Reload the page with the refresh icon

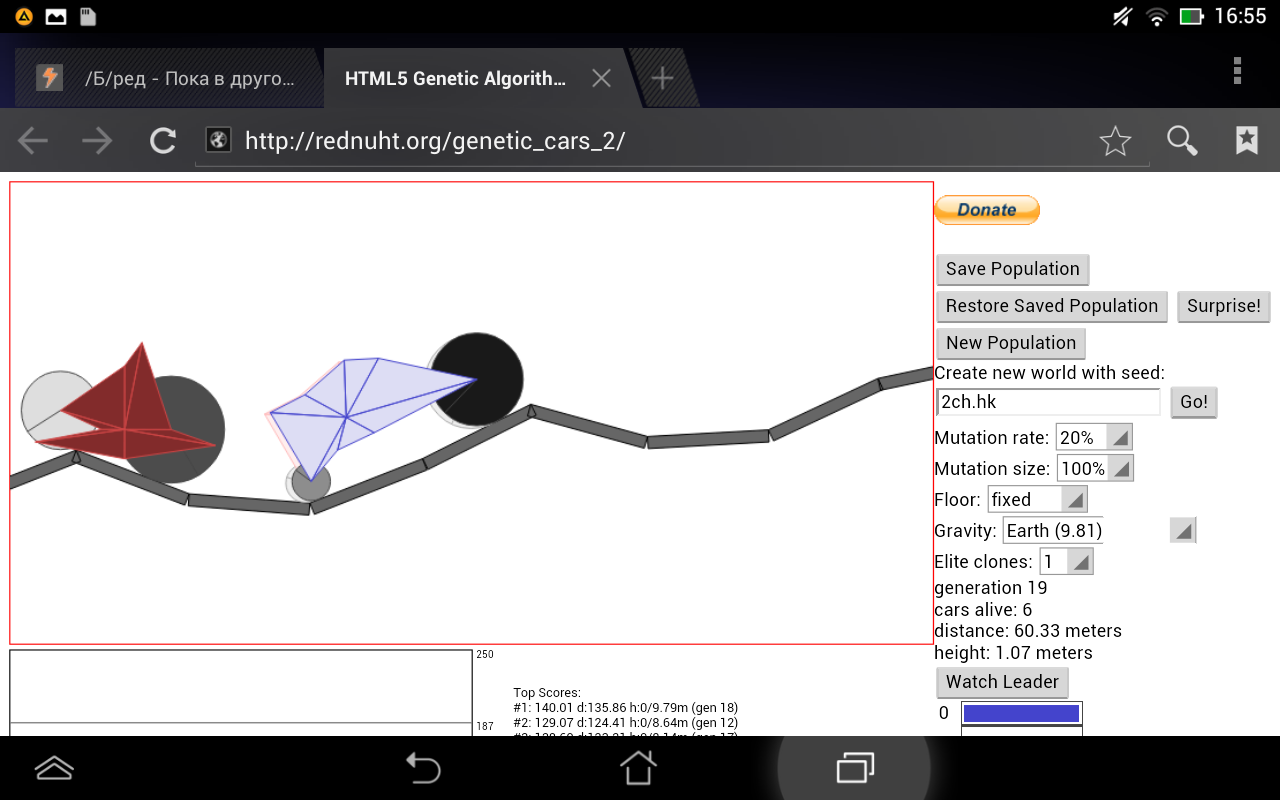163,141
